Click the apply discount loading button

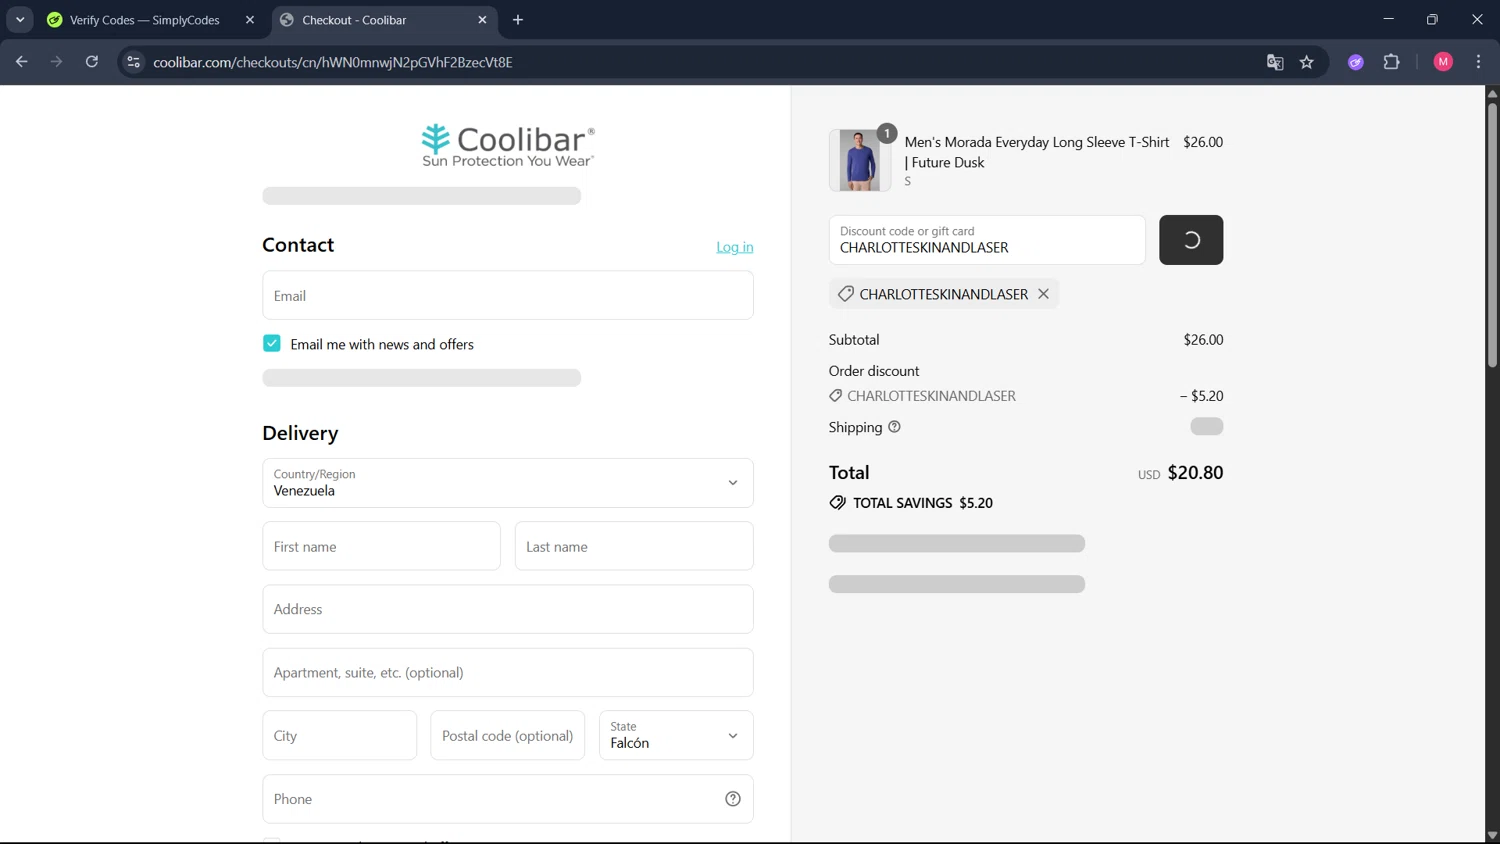point(1191,240)
